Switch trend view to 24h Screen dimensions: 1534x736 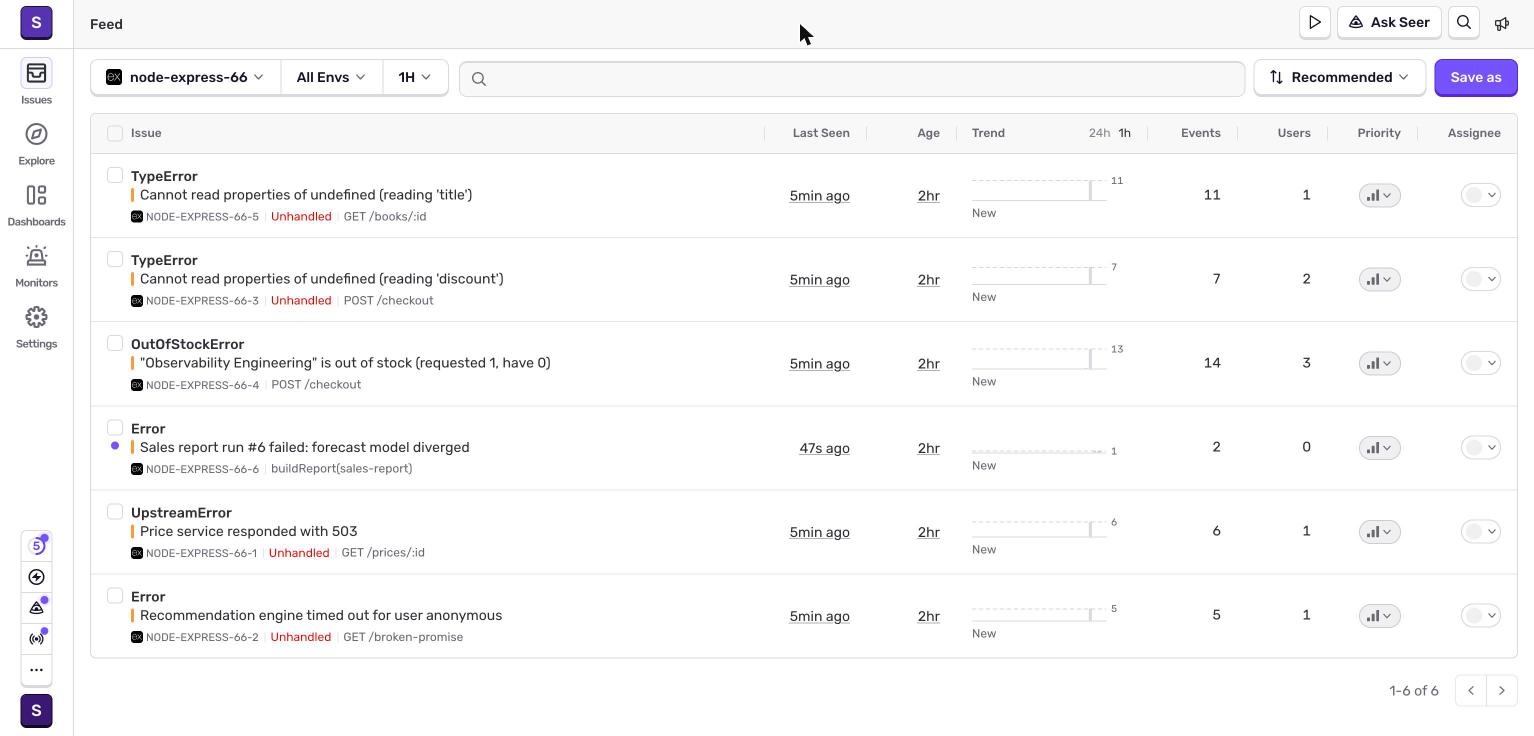pyautogui.click(x=1099, y=133)
